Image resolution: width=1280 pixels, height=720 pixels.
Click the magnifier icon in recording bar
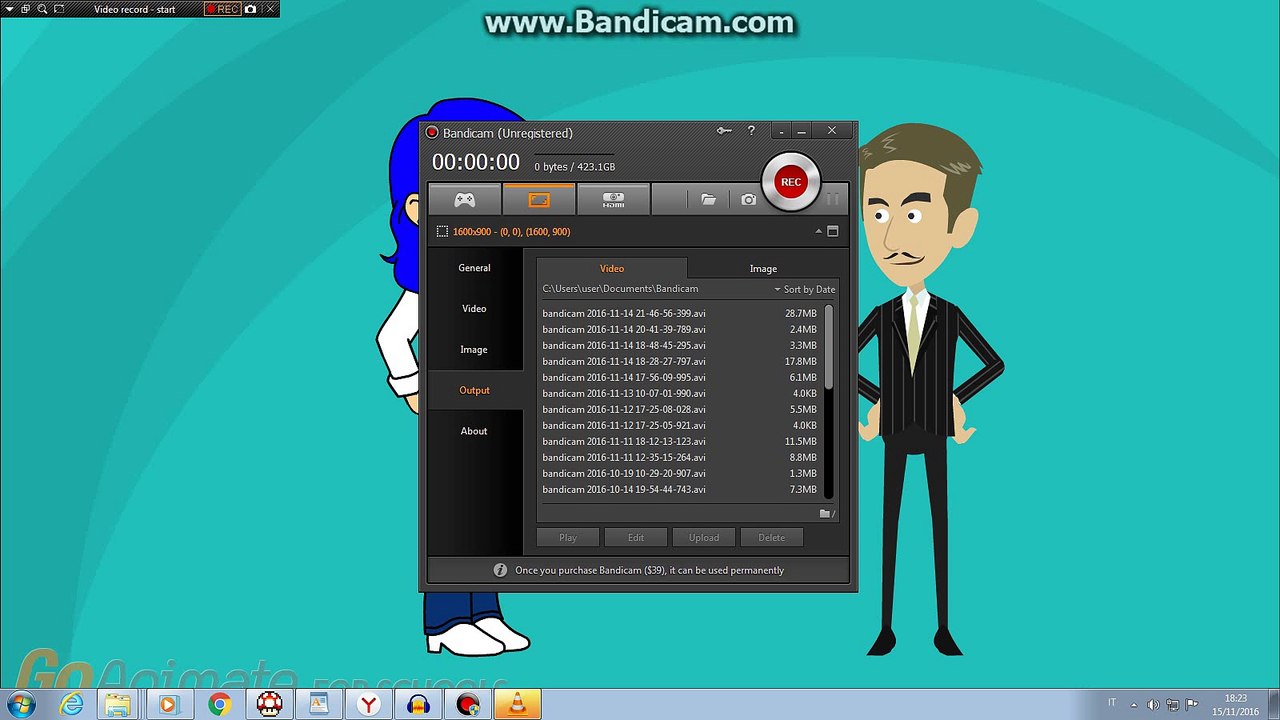pos(43,9)
